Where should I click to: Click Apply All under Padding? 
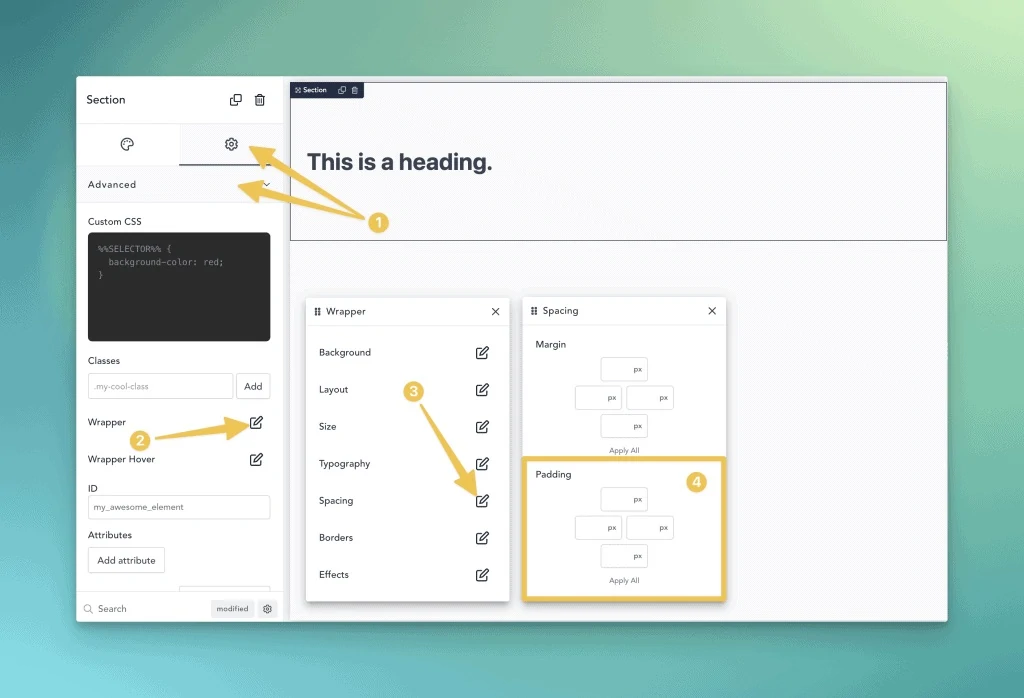click(624, 581)
